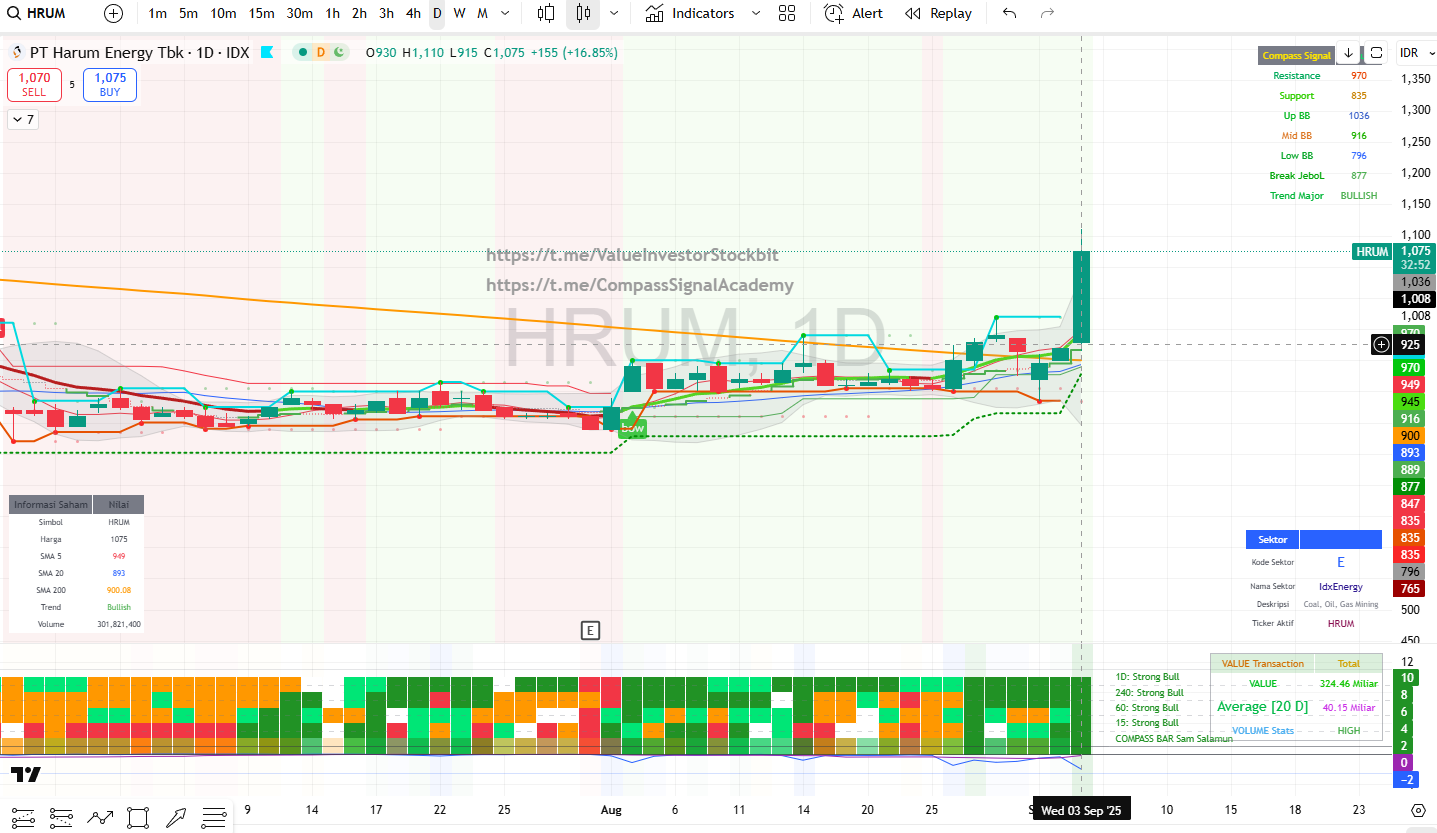Open indicator templates grid icon
Image resolution: width=1437 pixels, height=833 pixels.
point(787,13)
